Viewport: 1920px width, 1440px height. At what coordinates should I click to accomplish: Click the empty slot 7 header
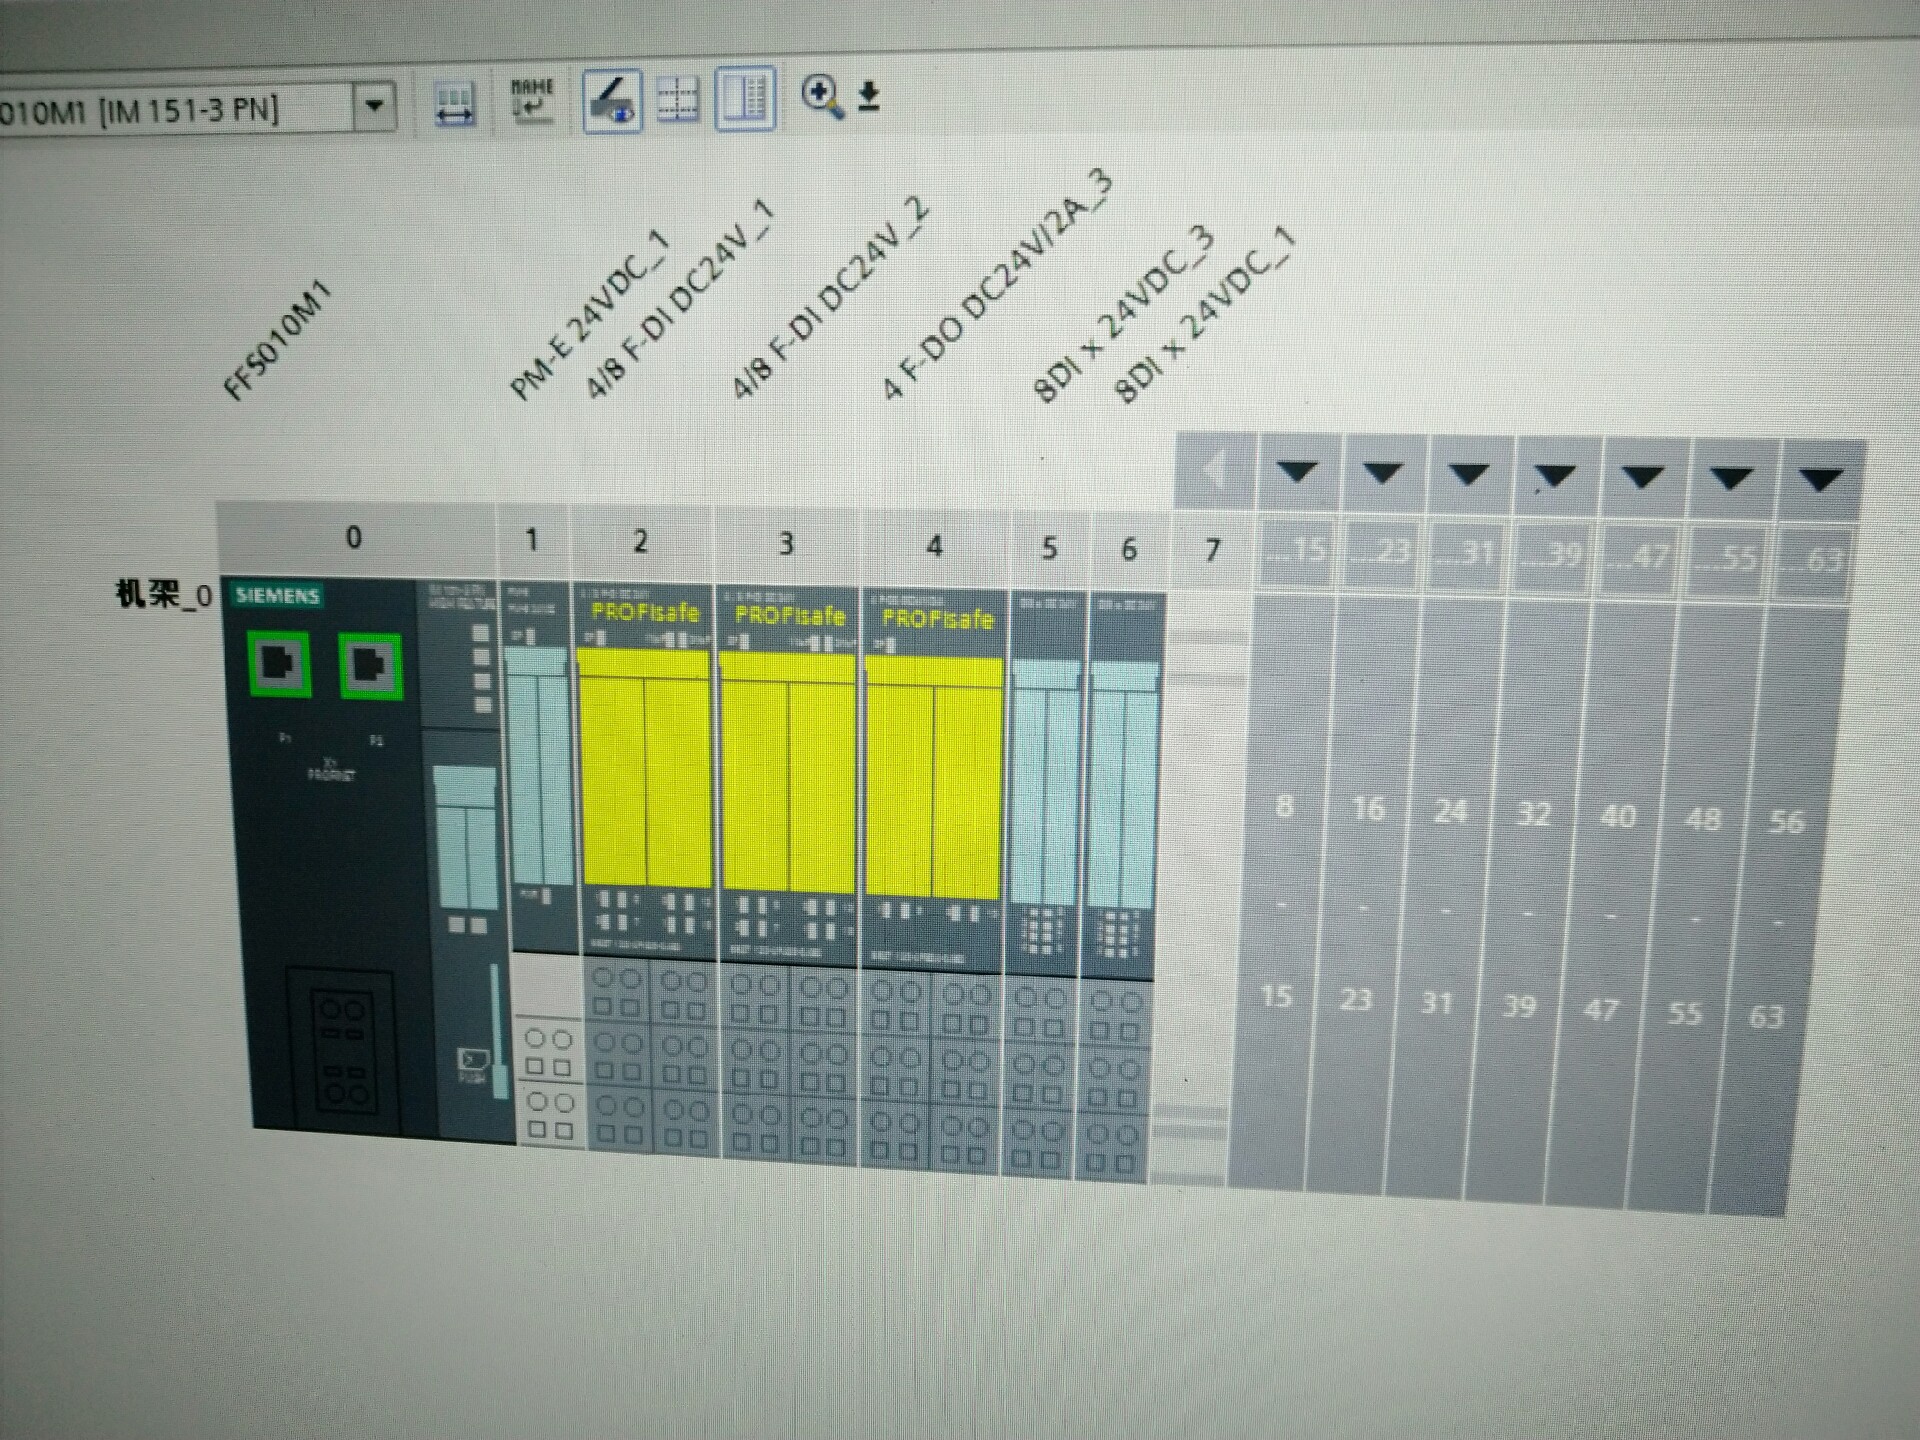pos(1212,550)
